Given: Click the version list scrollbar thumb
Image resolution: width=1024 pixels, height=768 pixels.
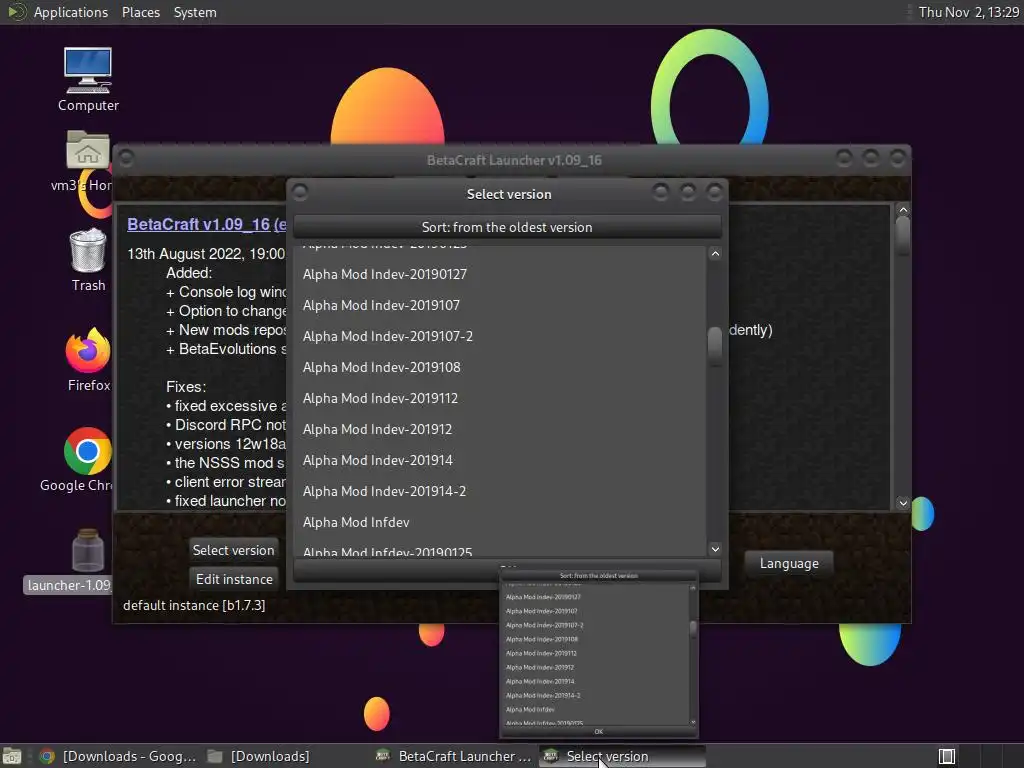Looking at the screenshot, I should point(715,346).
